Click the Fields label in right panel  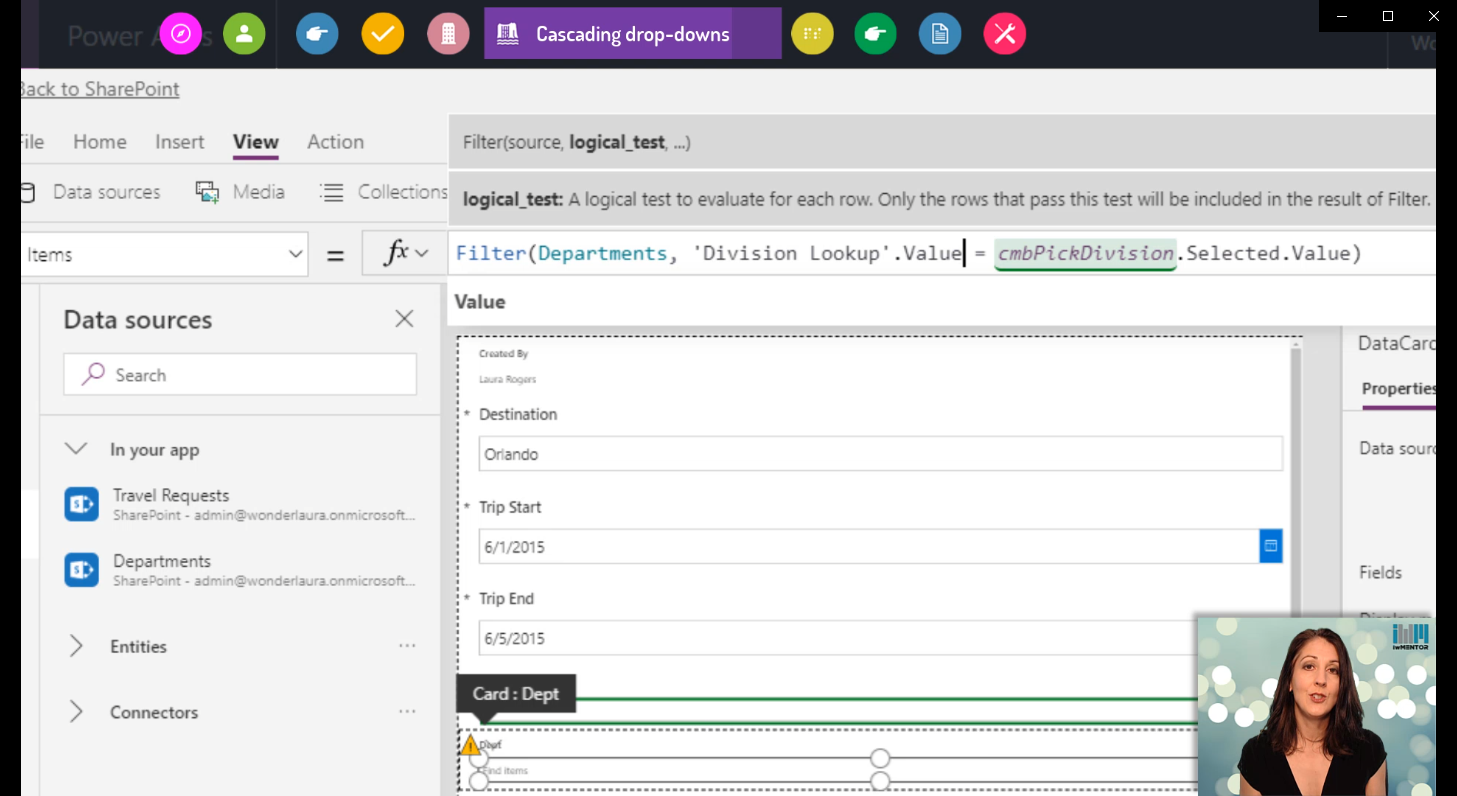(1380, 572)
